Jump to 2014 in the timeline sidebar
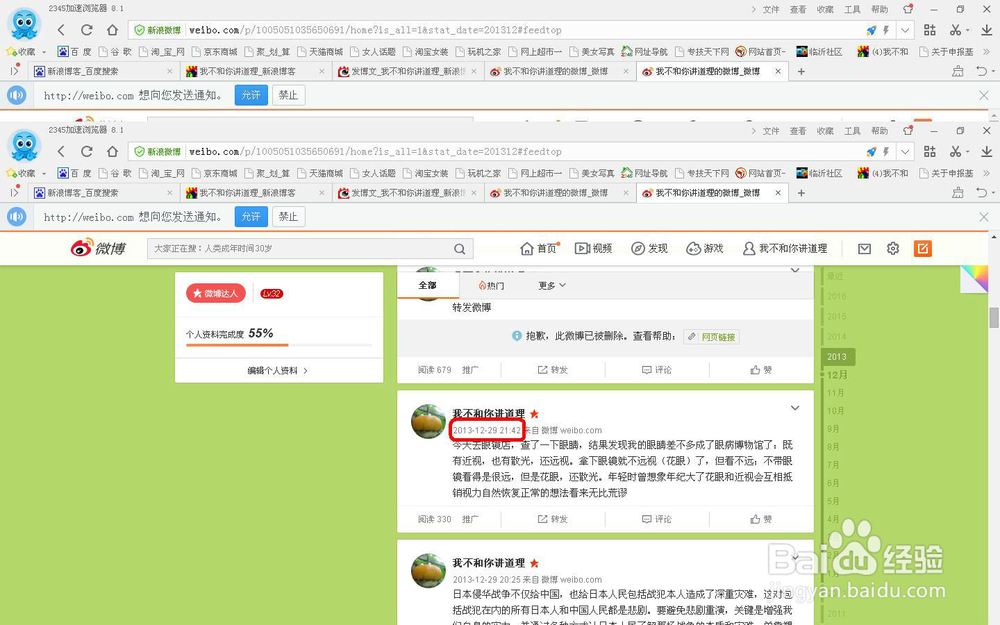Screen dimensions: 1000x625 click(x=836, y=337)
